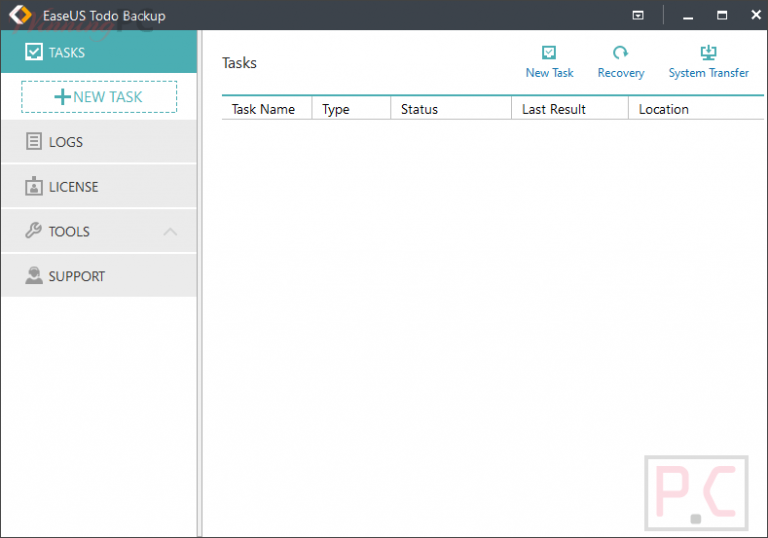Open the Tasks section in sidebar
The image size is (768, 538).
(98, 52)
